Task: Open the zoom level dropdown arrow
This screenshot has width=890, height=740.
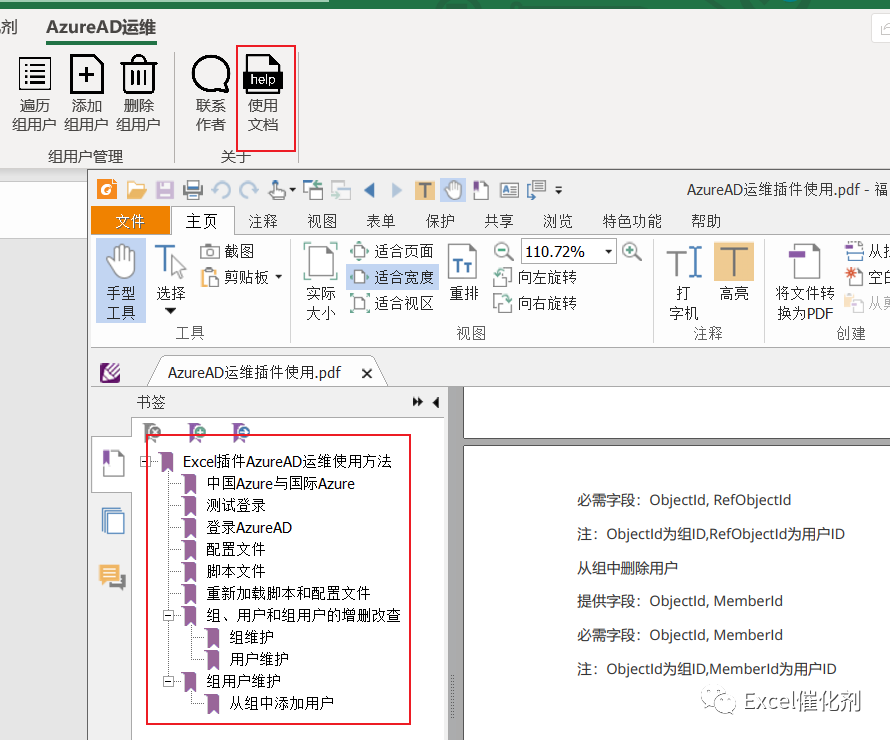Action: 608,251
